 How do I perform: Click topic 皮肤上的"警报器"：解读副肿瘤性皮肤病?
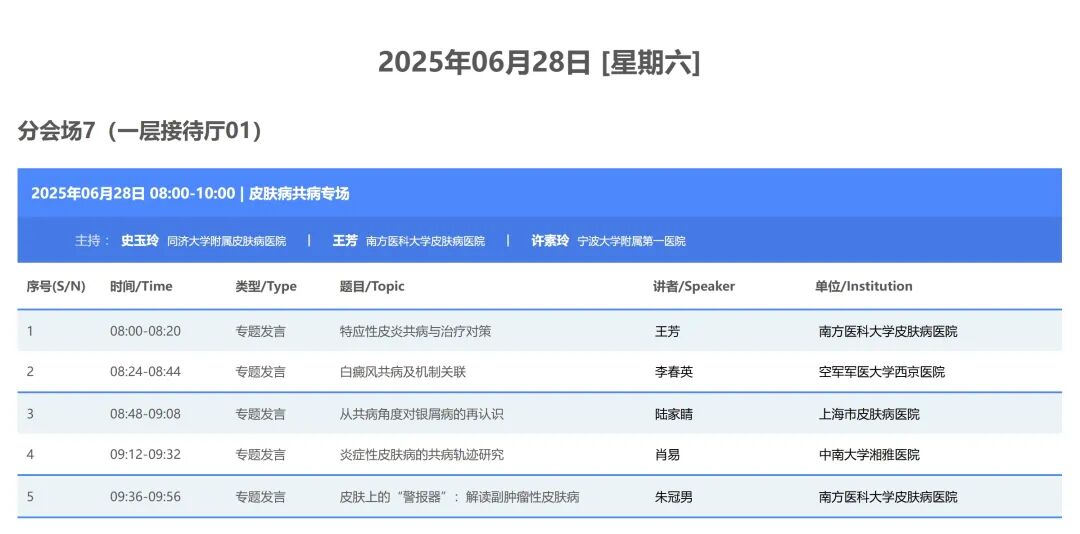pos(460,497)
